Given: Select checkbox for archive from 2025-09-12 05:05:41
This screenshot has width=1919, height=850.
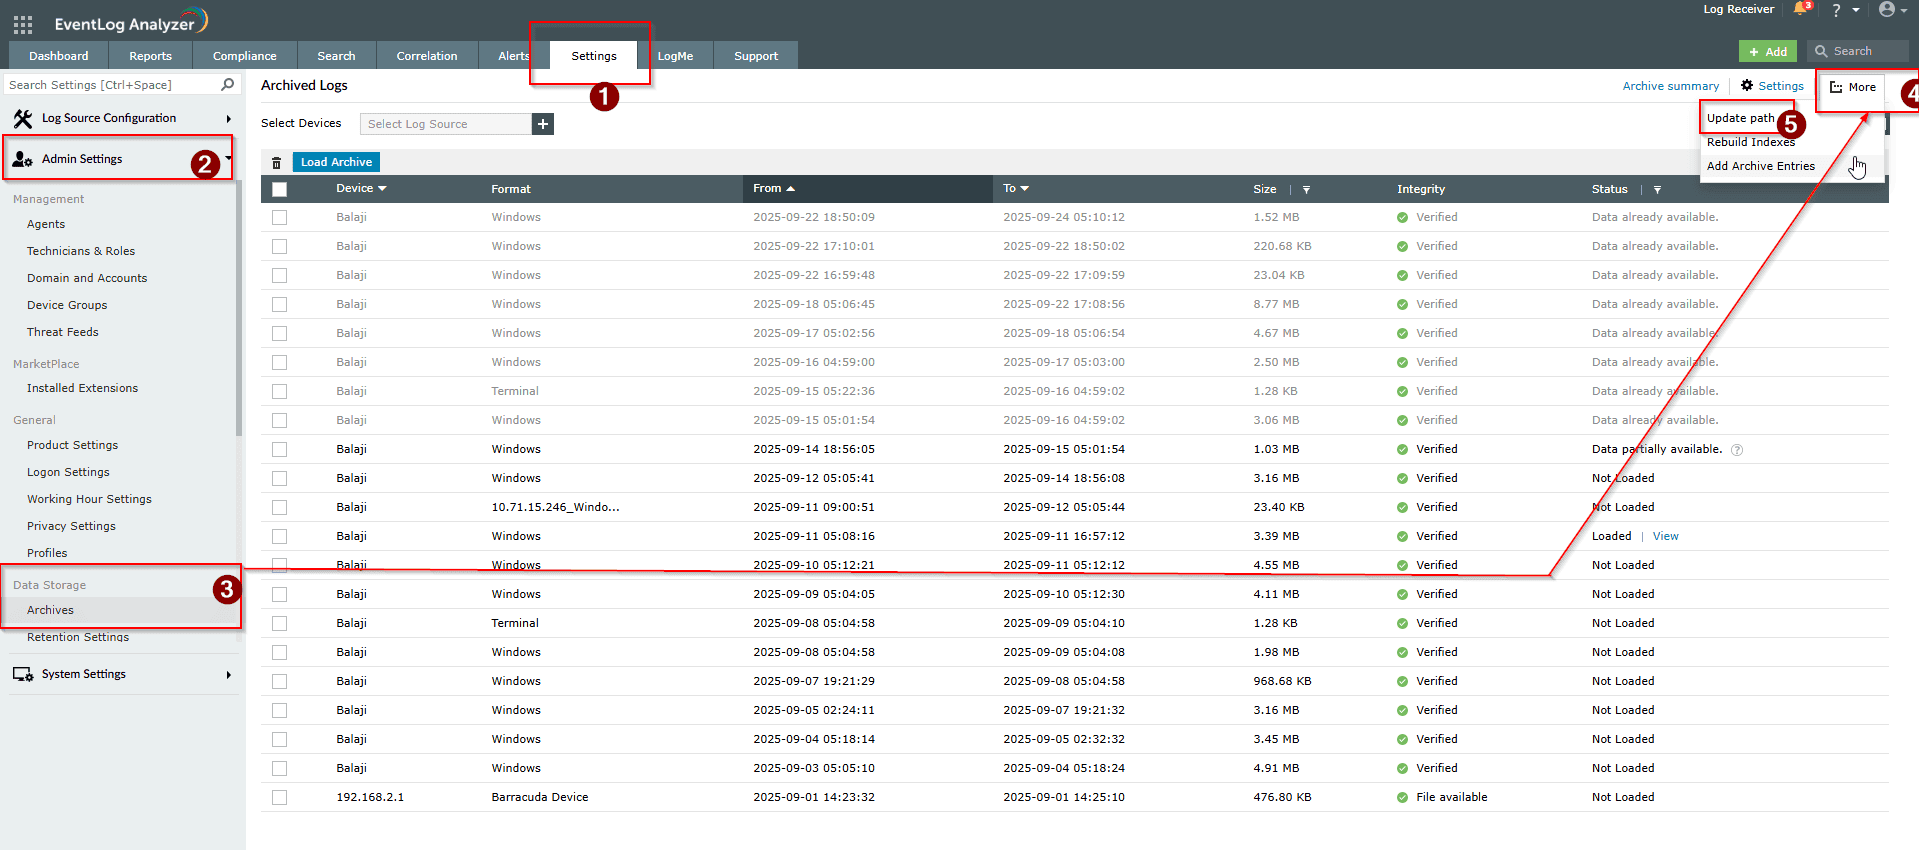Looking at the screenshot, I should [279, 479].
